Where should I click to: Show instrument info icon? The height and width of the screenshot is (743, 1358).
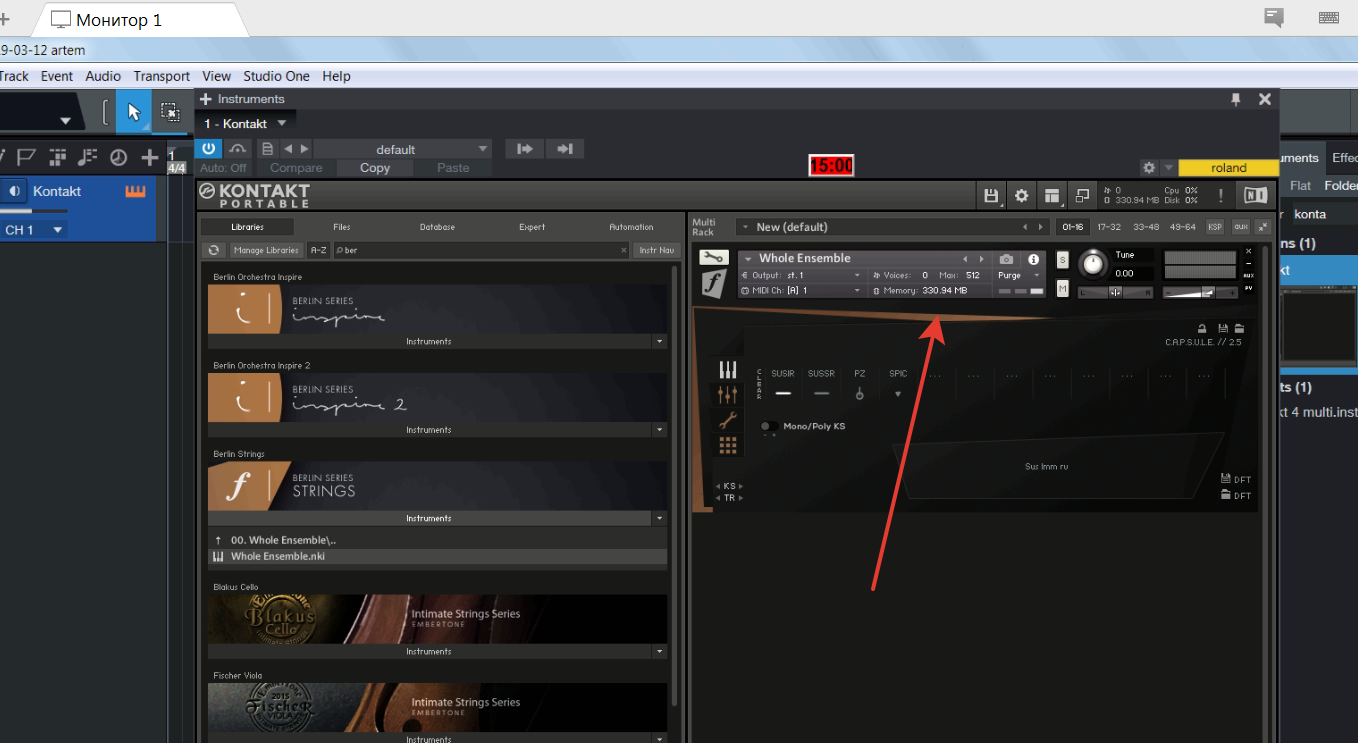pos(1033,259)
